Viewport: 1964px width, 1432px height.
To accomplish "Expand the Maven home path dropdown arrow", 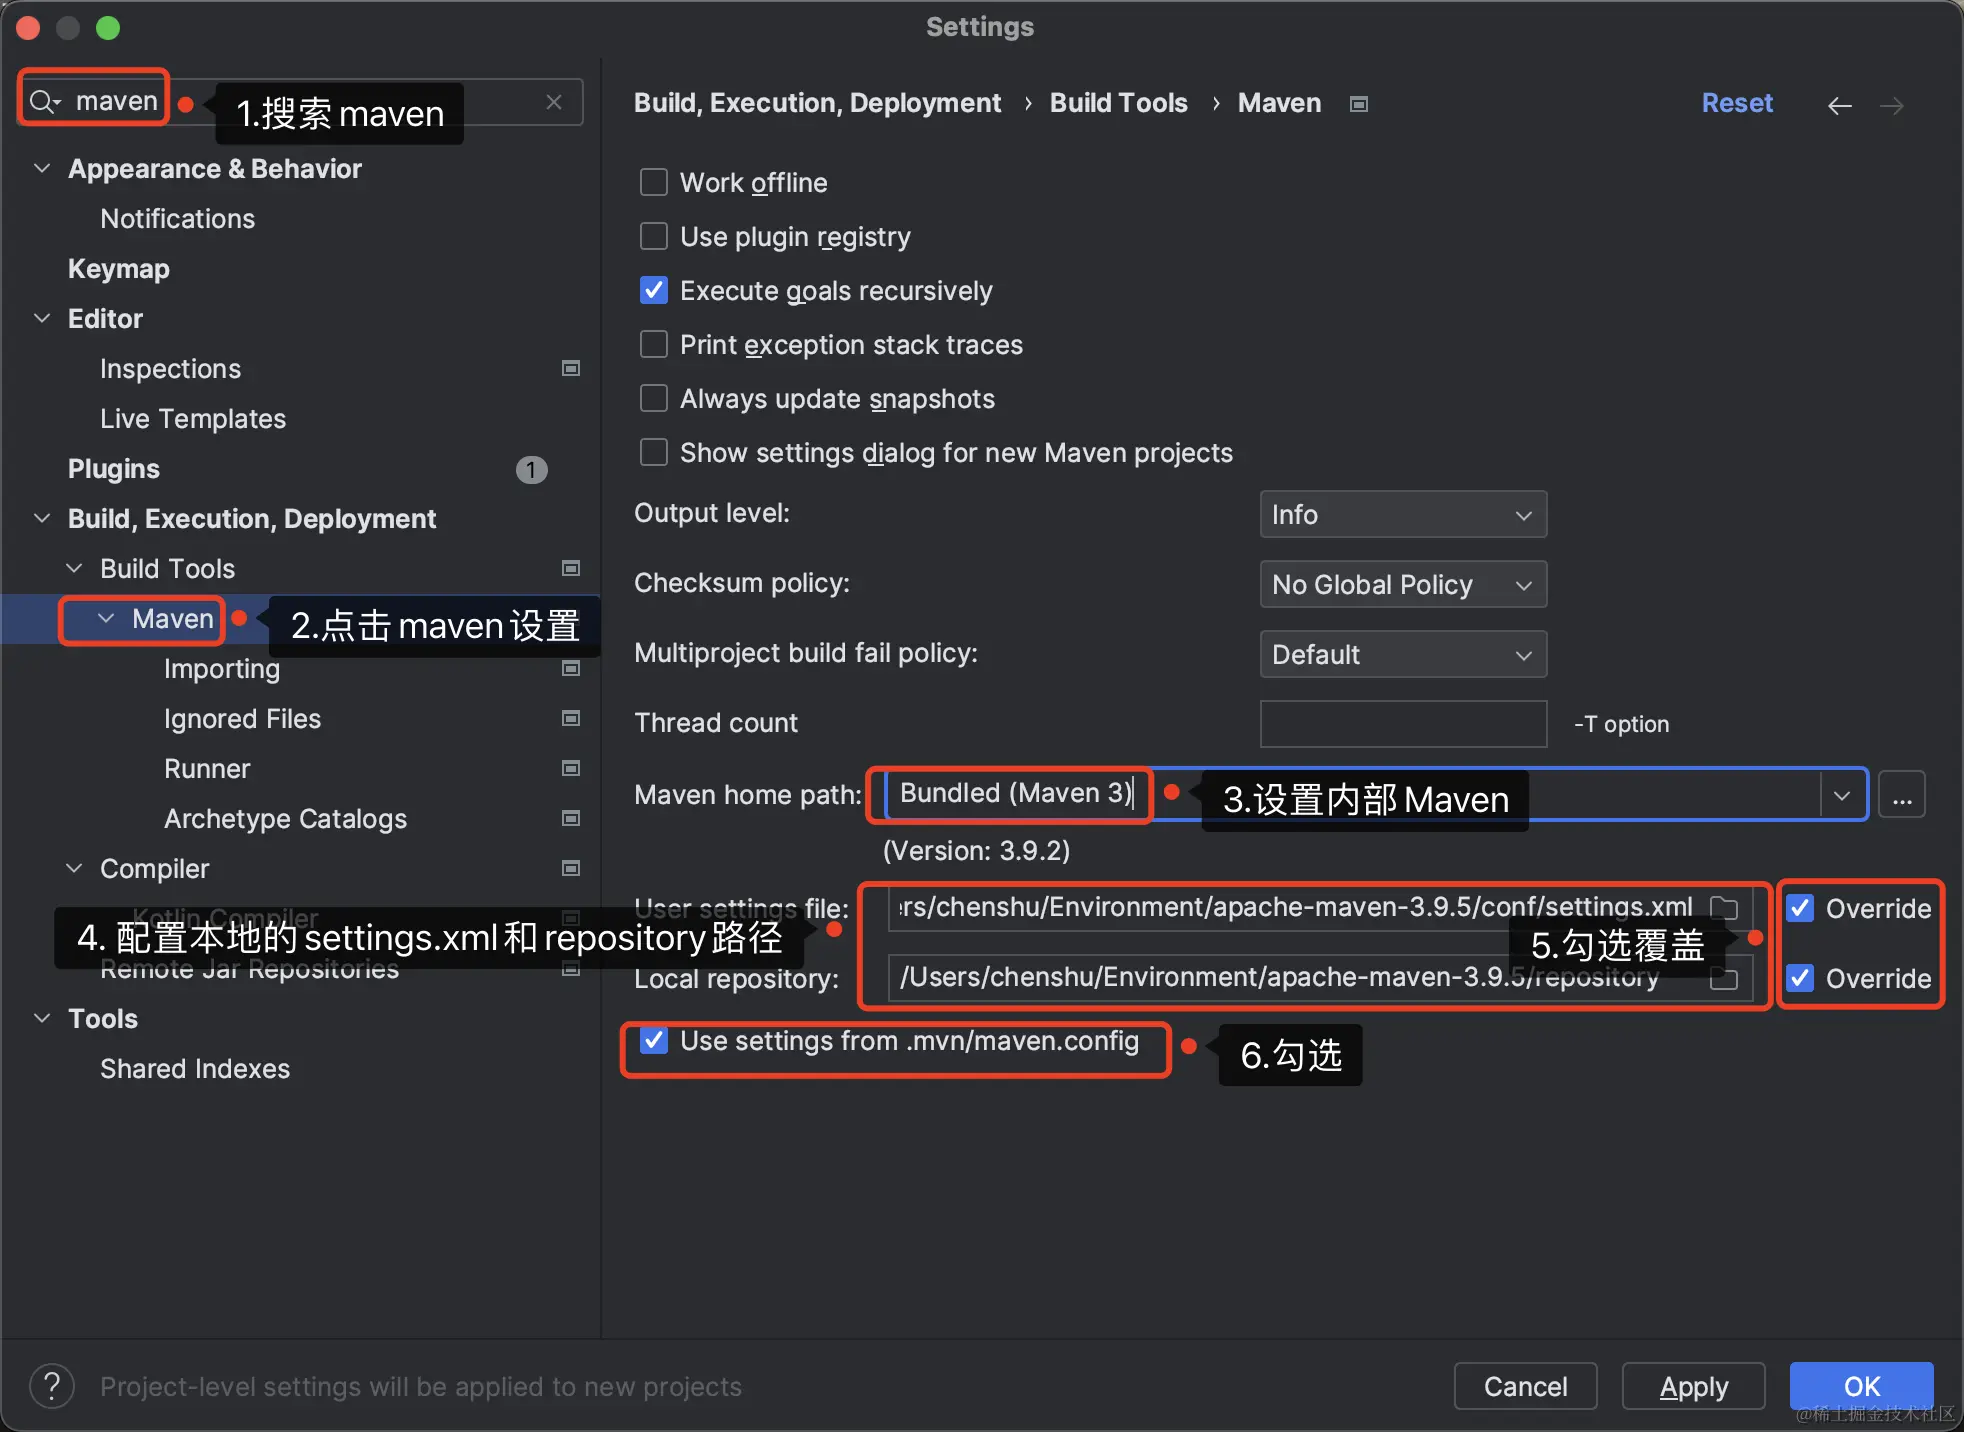I will click(x=1842, y=796).
